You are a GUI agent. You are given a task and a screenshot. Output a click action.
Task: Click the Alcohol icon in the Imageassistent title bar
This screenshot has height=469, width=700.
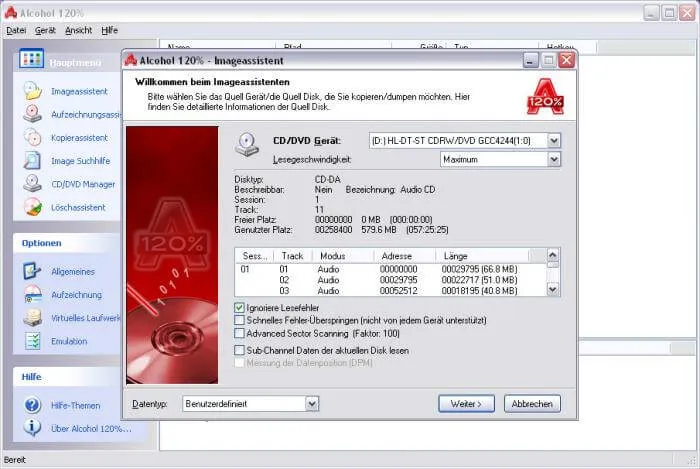point(130,60)
